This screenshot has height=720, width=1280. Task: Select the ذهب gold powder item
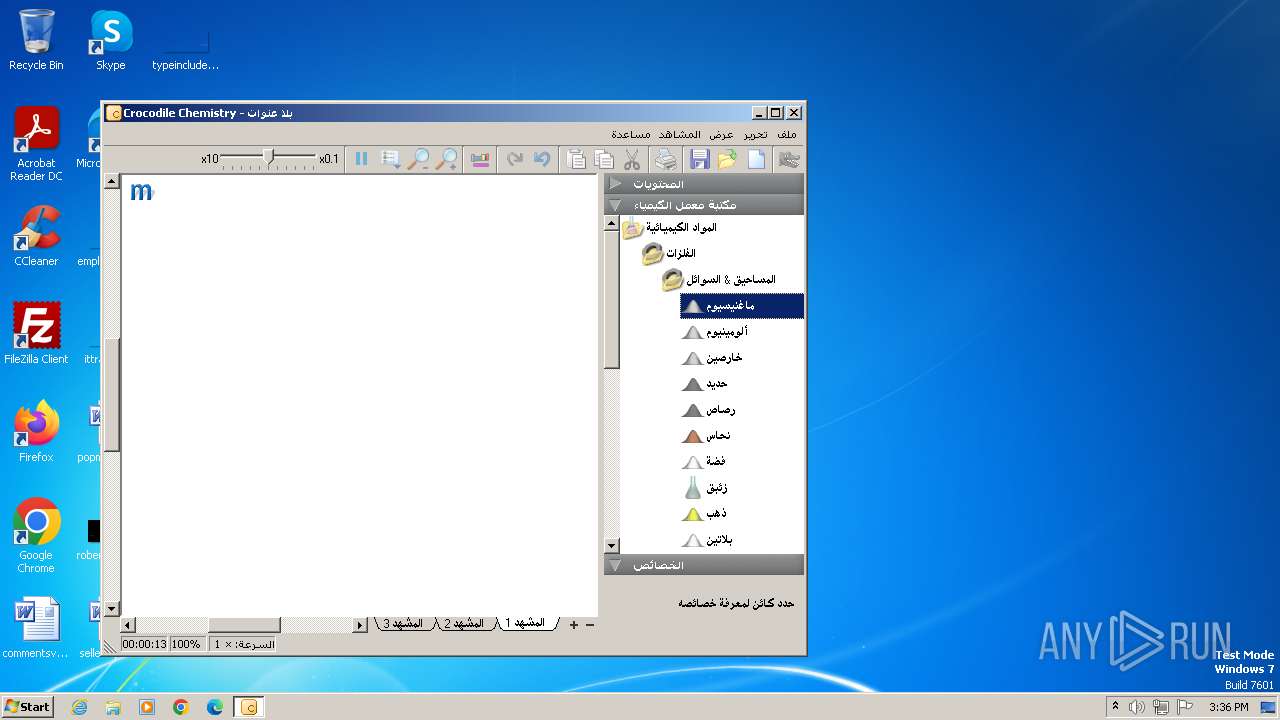click(704, 514)
